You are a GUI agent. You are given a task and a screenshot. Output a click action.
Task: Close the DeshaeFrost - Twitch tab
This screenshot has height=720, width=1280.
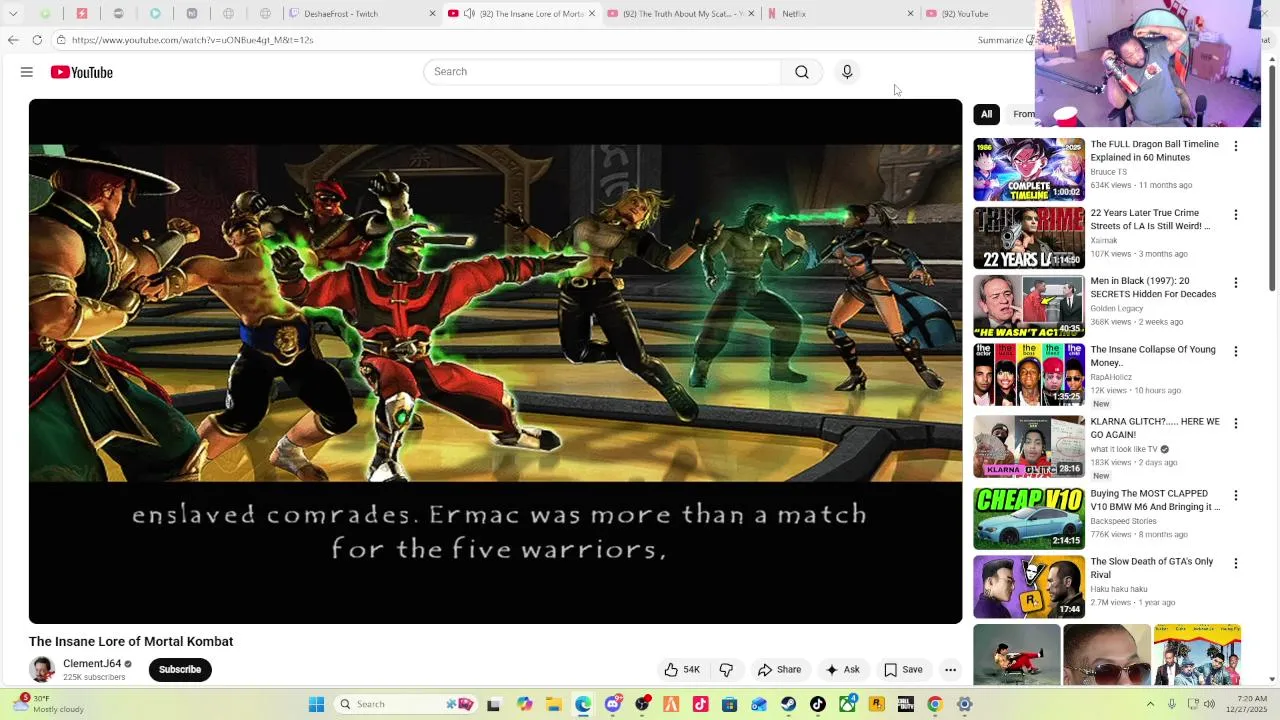(x=432, y=14)
